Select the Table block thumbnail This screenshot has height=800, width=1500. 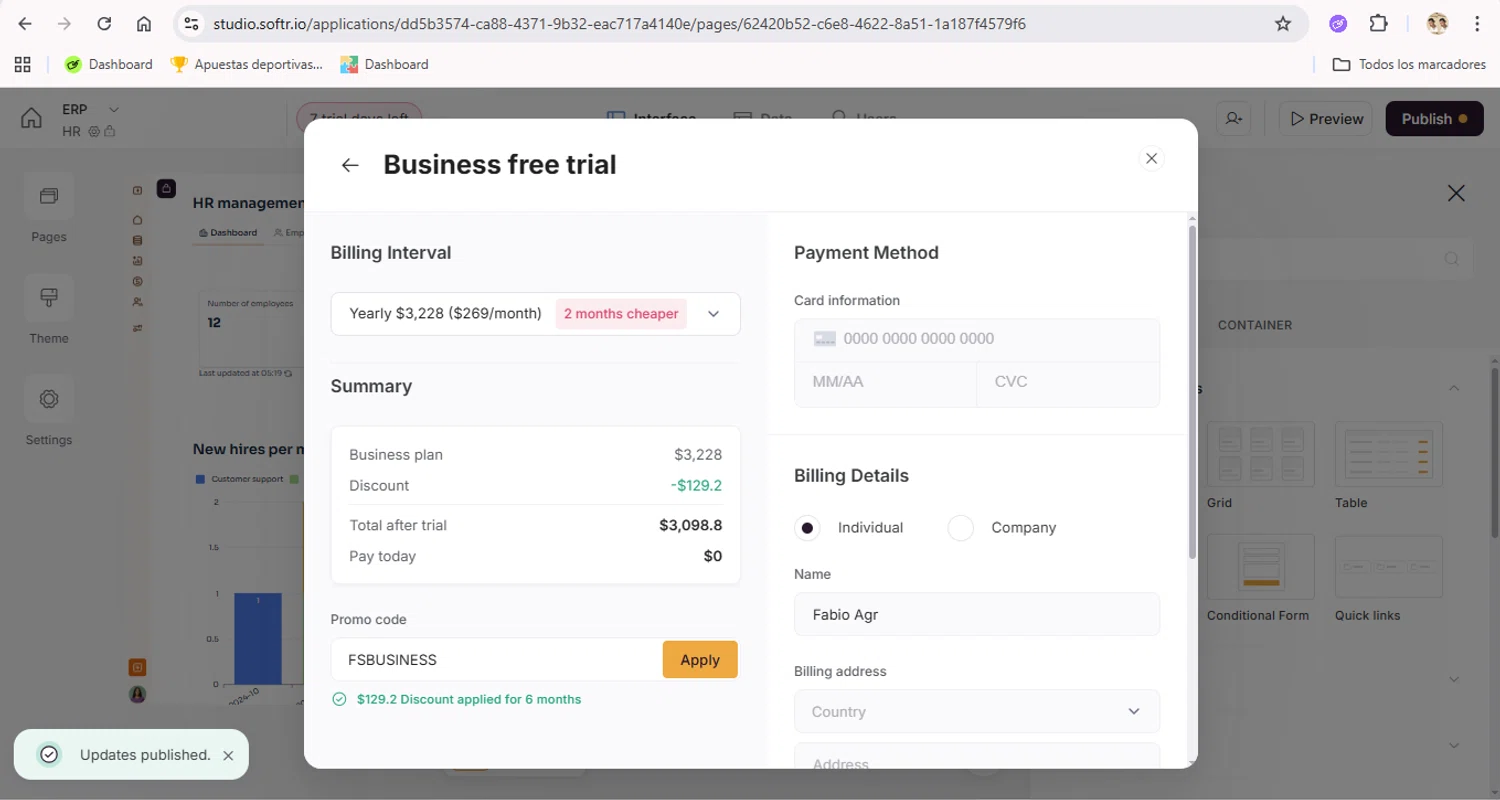point(1388,455)
